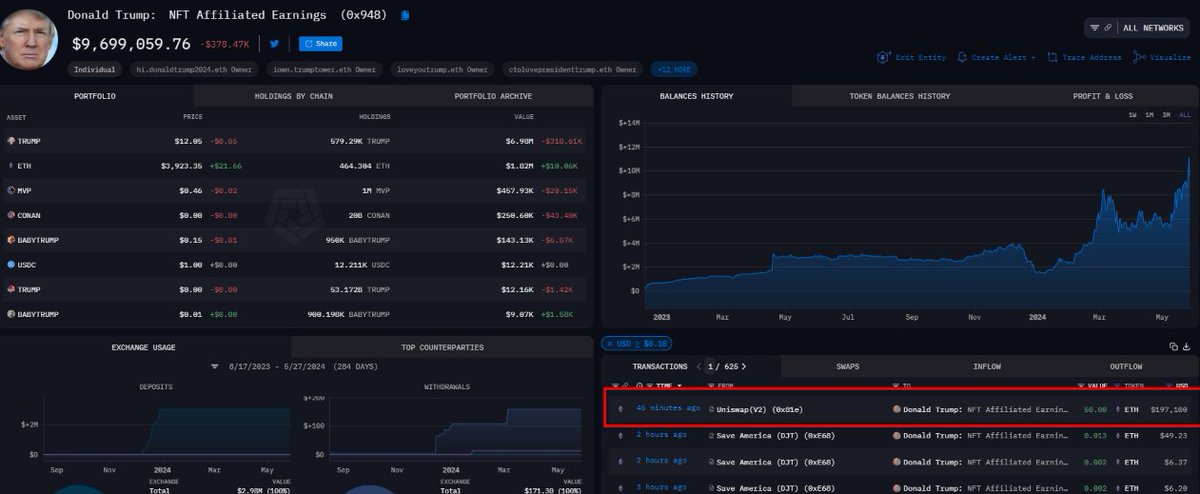Viewport: 1200px width, 494px height.
Task: Go to next transactions page
Action: pos(743,367)
